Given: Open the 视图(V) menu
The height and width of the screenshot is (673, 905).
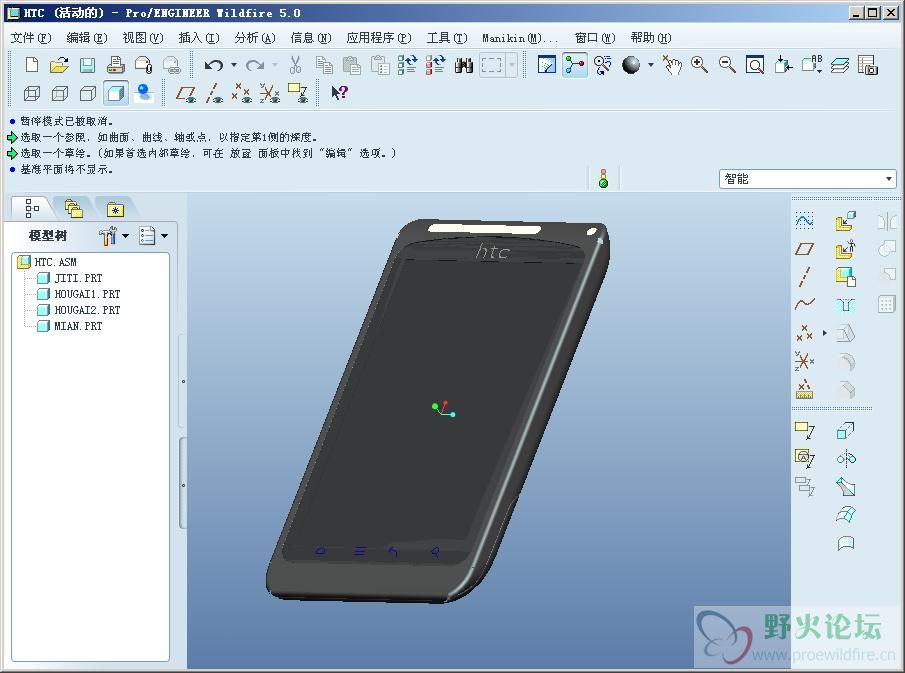Looking at the screenshot, I should coord(143,38).
